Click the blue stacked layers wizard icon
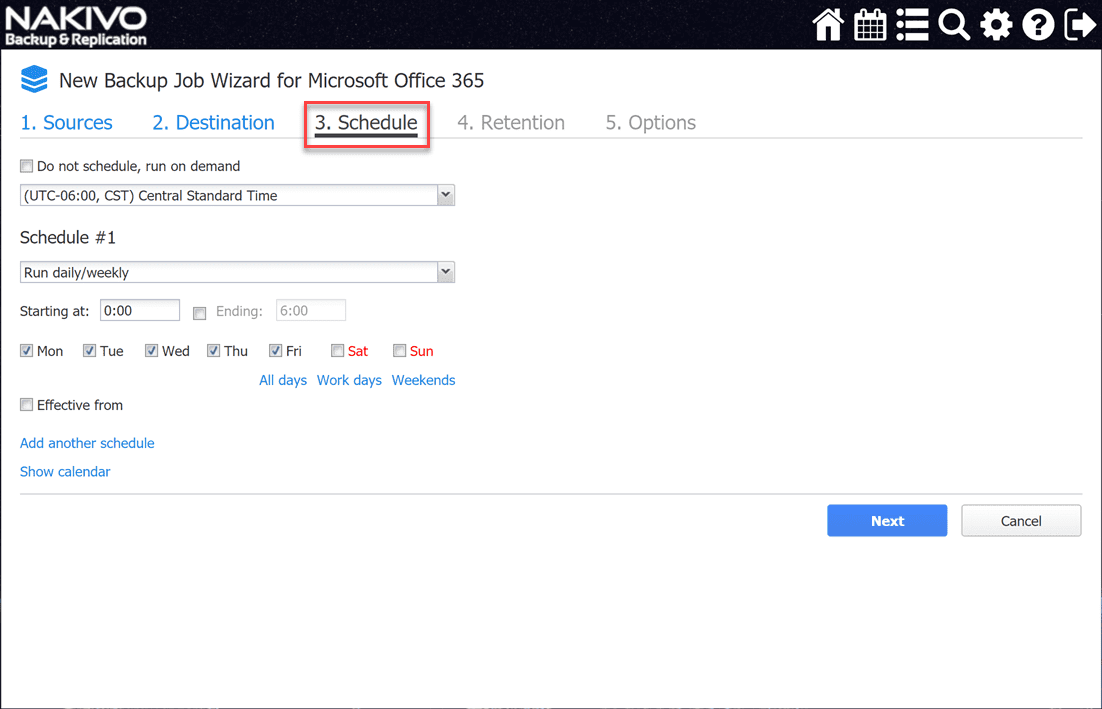This screenshot has height=709, width=1102. pyautogui.click(x=34, y=79)
